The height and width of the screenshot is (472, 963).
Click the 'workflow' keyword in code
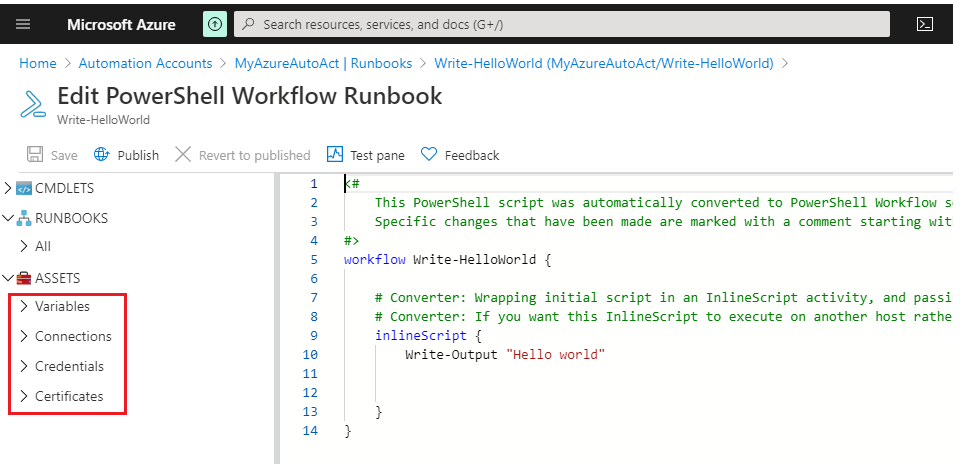tap(375, 260)
